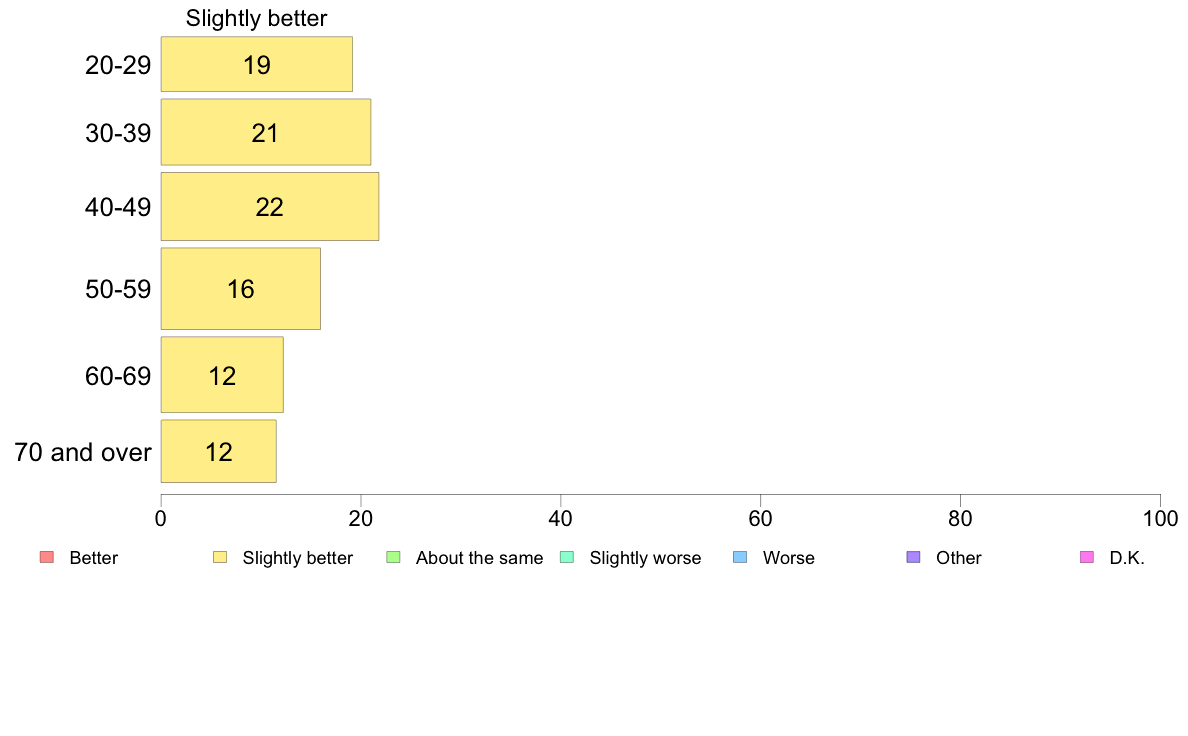1188x736 pixels.
Task: Select the 30-39 bar showing 21
Action: point(266,132)
